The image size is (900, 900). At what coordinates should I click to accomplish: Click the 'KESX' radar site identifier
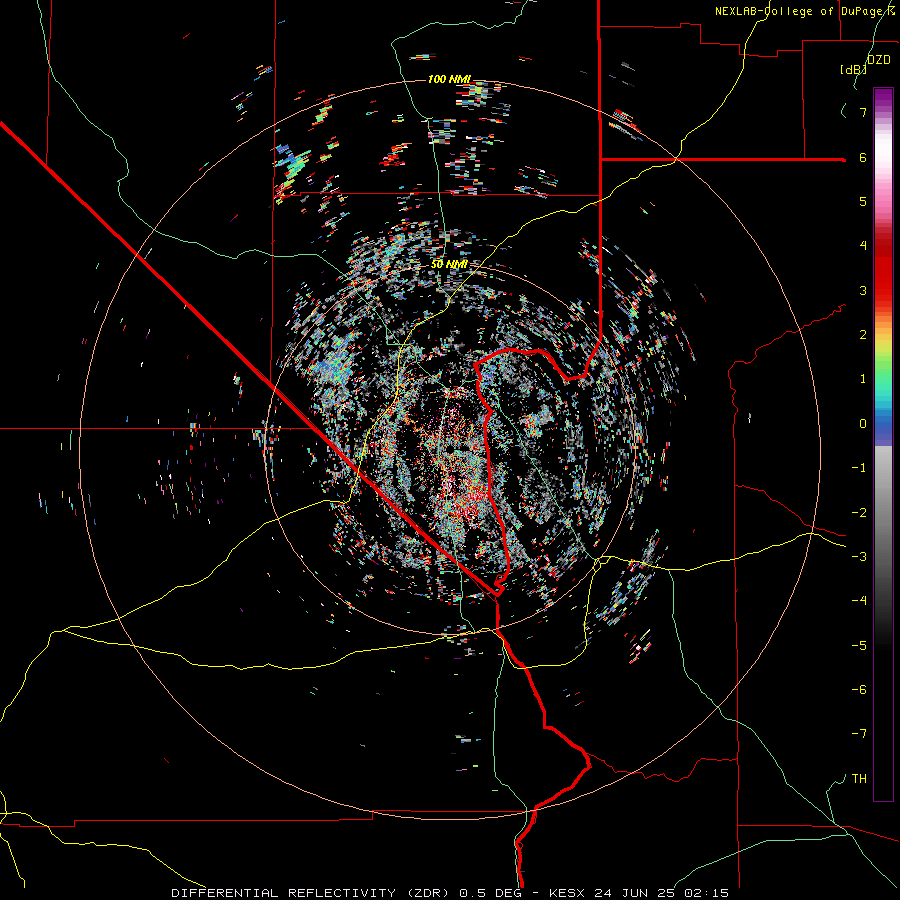tap(568, 893)
